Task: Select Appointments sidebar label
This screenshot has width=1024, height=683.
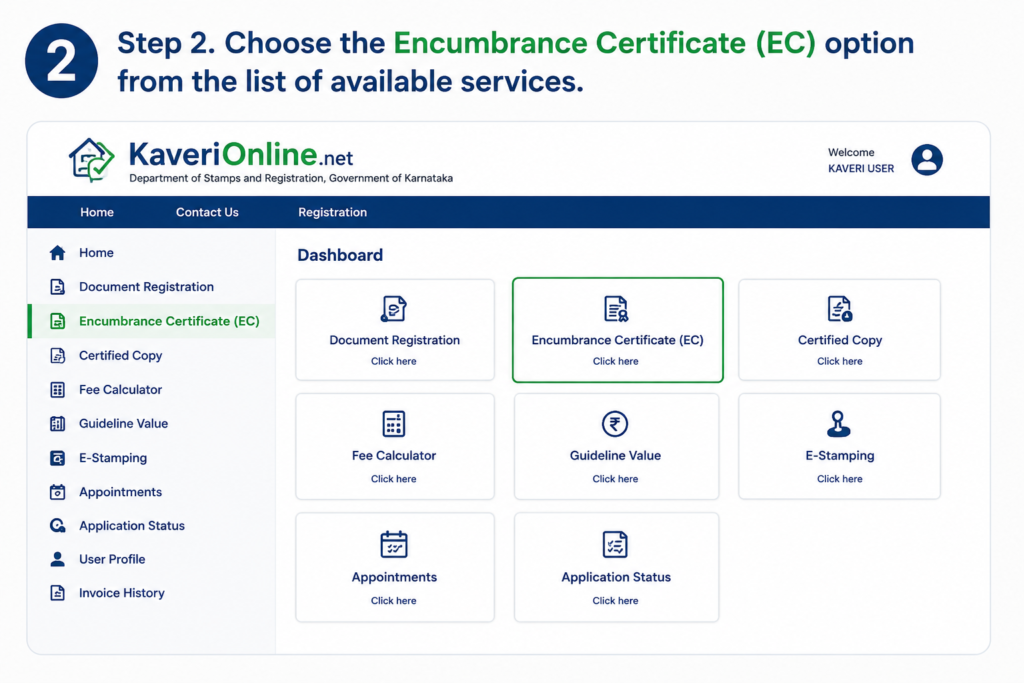Action: [x=120, y=492]
